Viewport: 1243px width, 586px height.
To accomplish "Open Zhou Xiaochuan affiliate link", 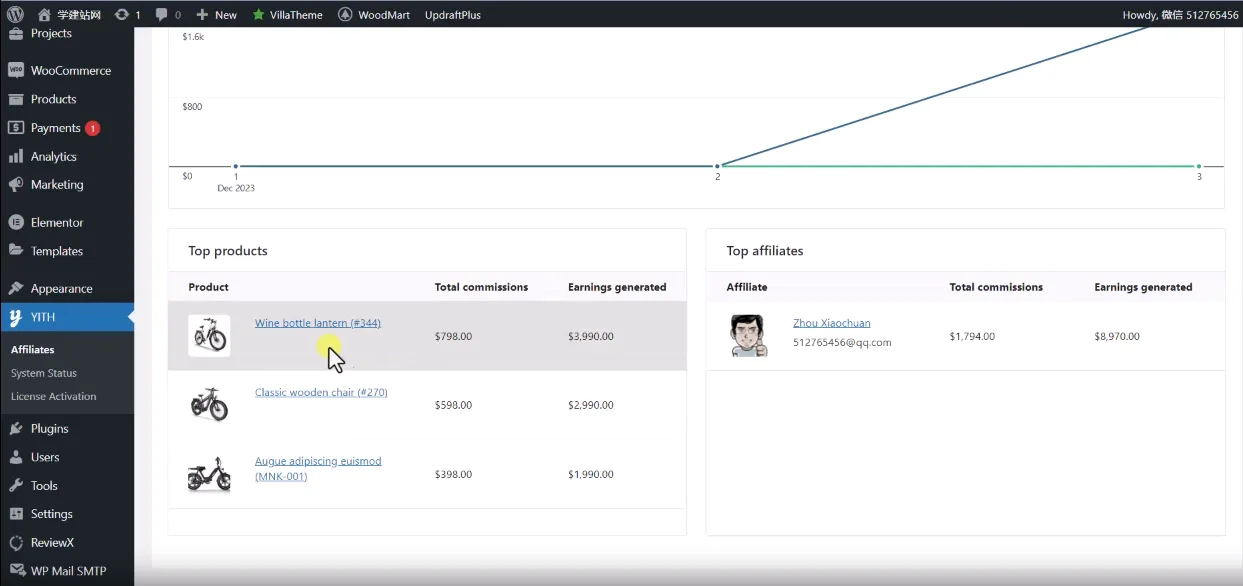I will coord(831,323).
